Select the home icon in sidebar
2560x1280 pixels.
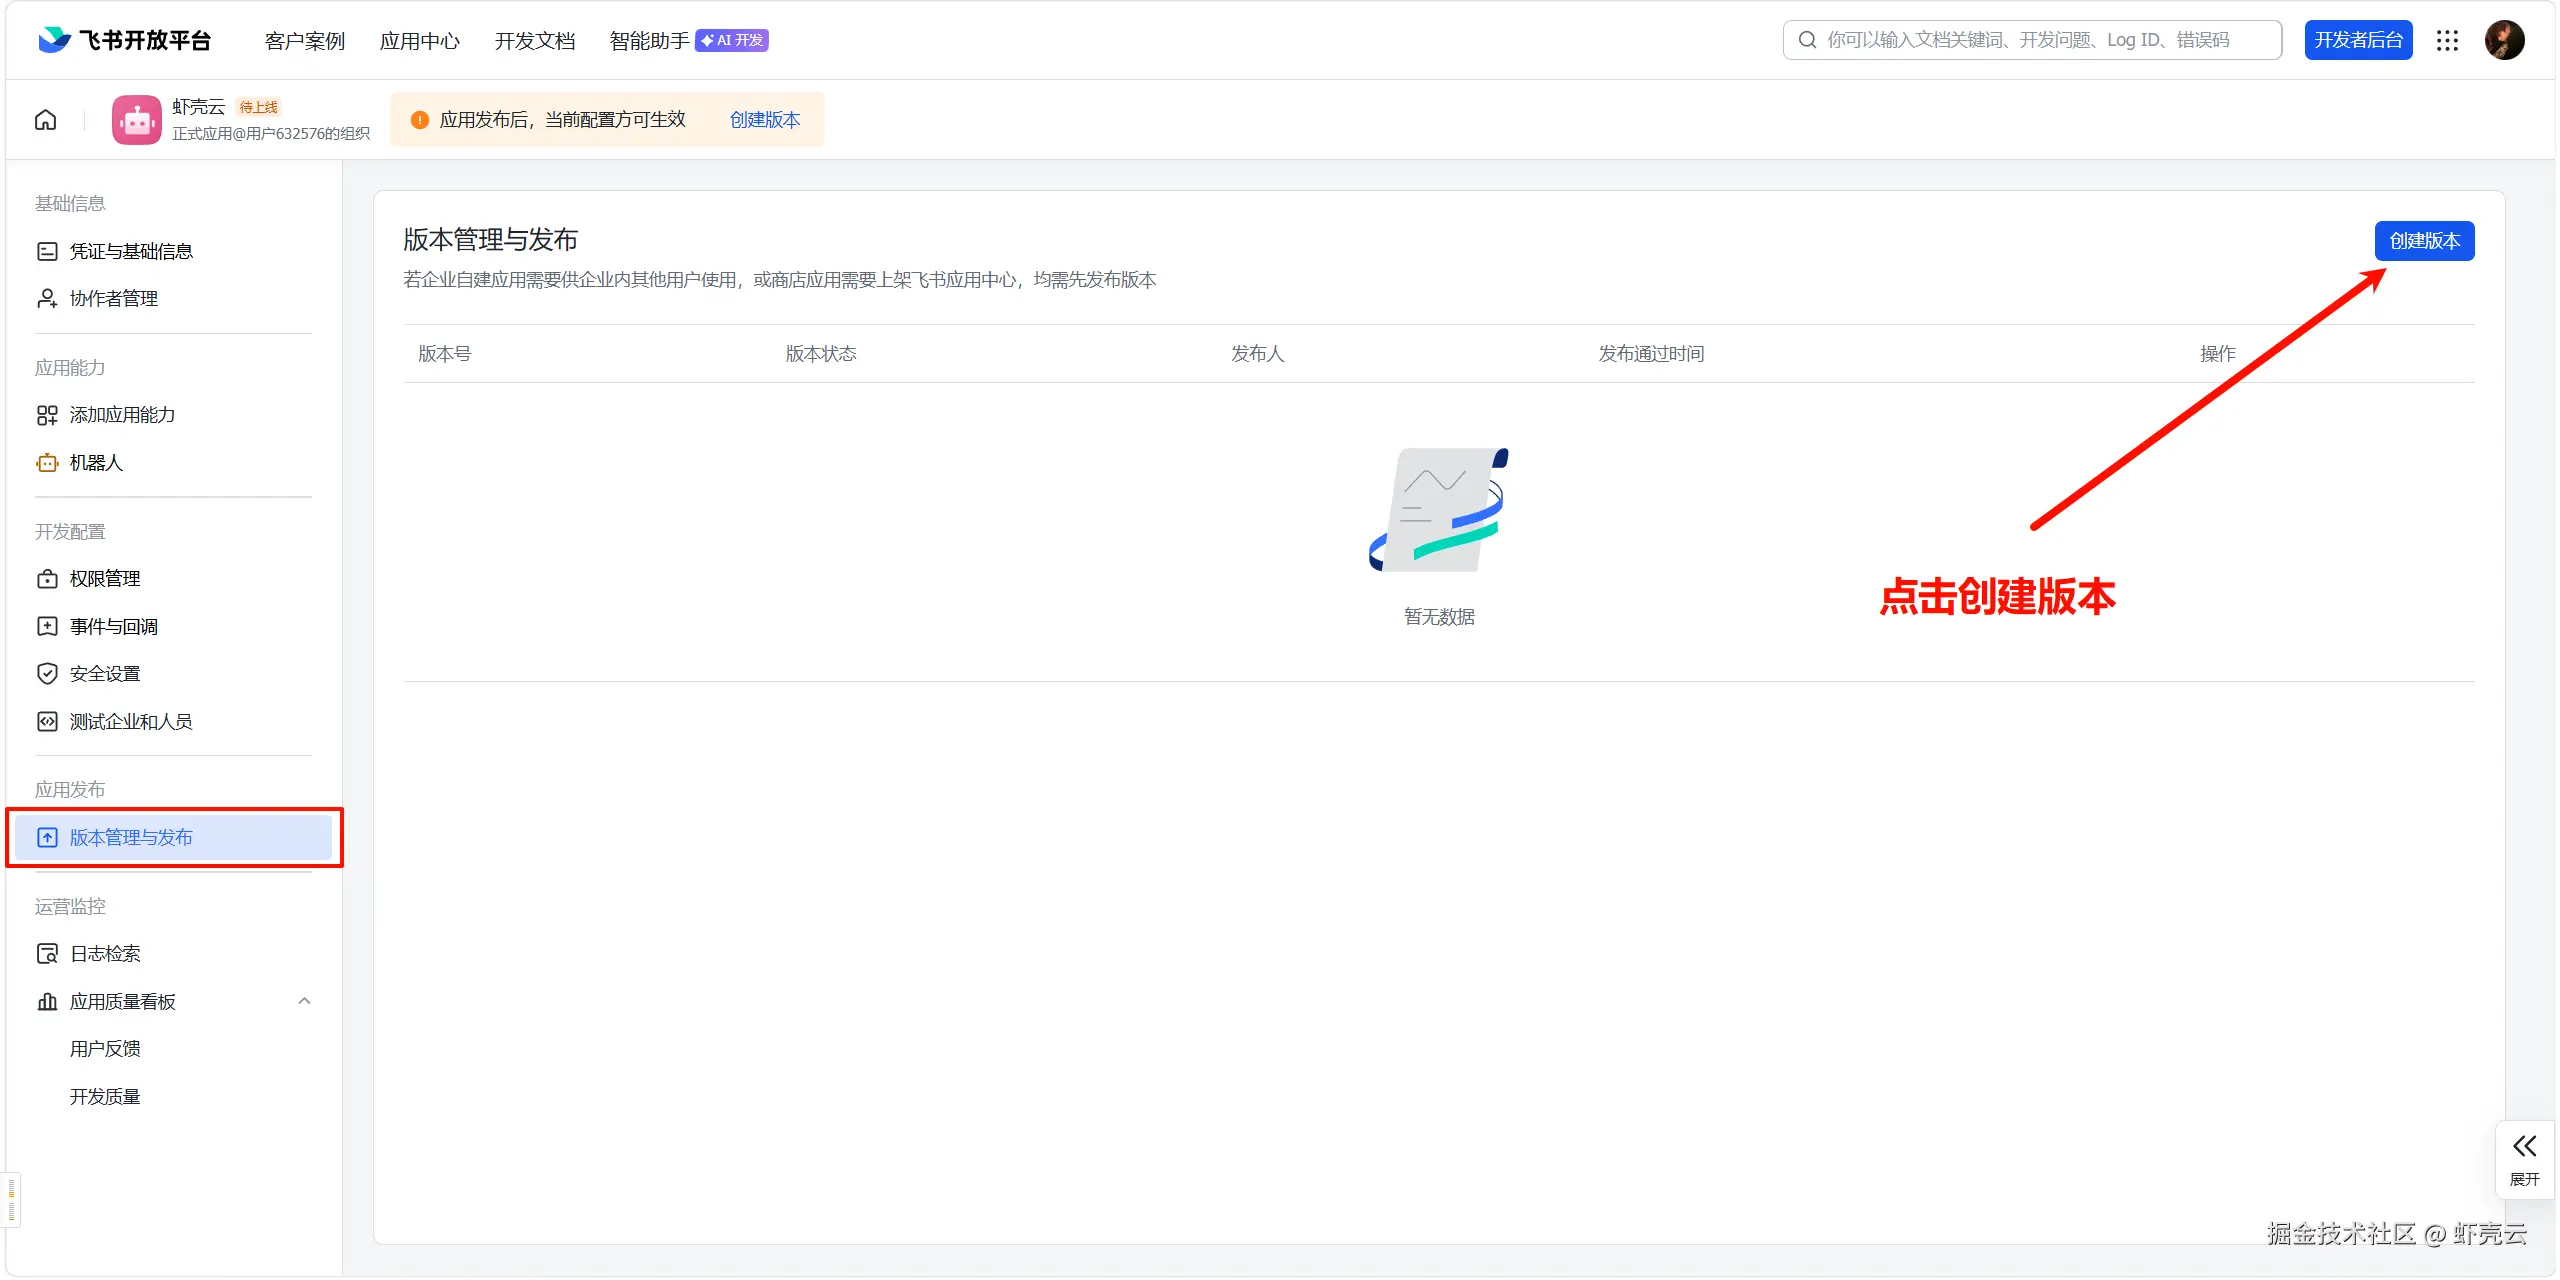[45, 119]
